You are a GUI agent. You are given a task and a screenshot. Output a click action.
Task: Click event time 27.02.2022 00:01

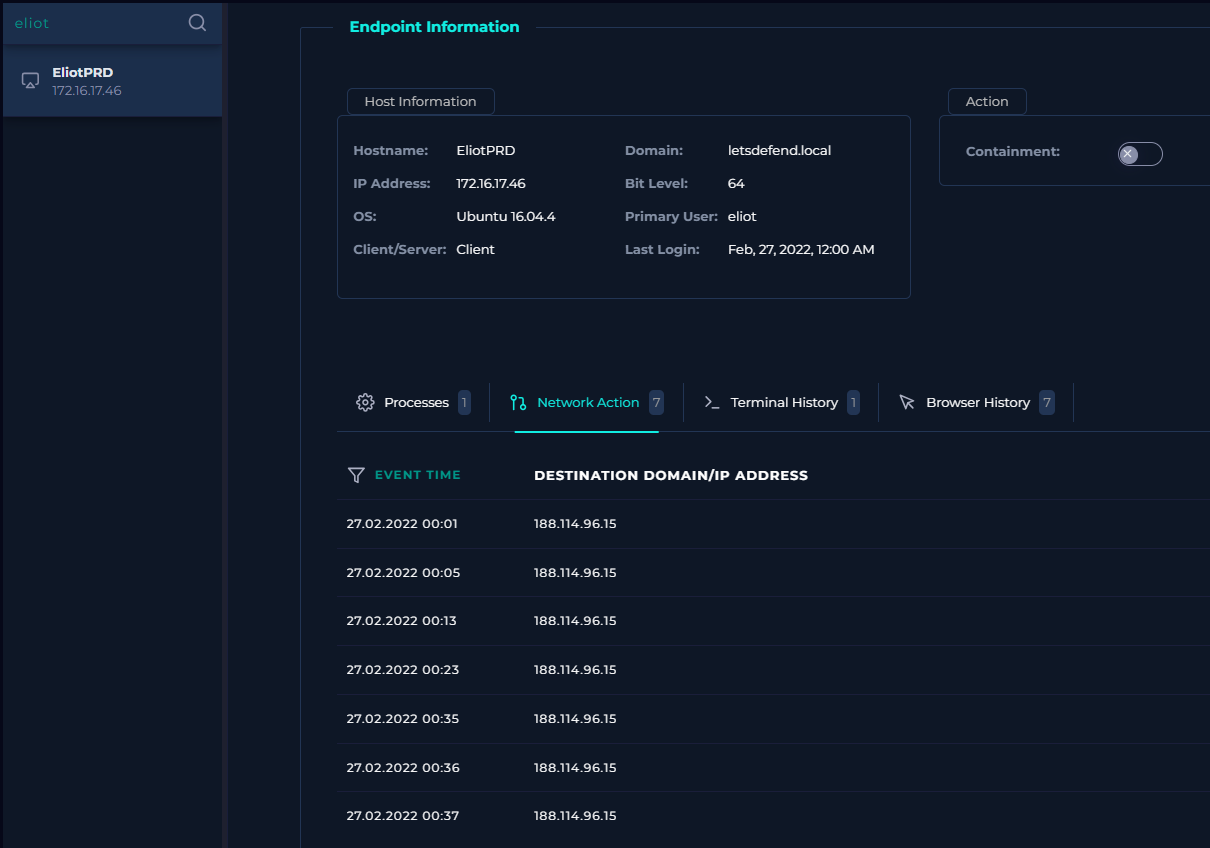(x=402, y=523)
